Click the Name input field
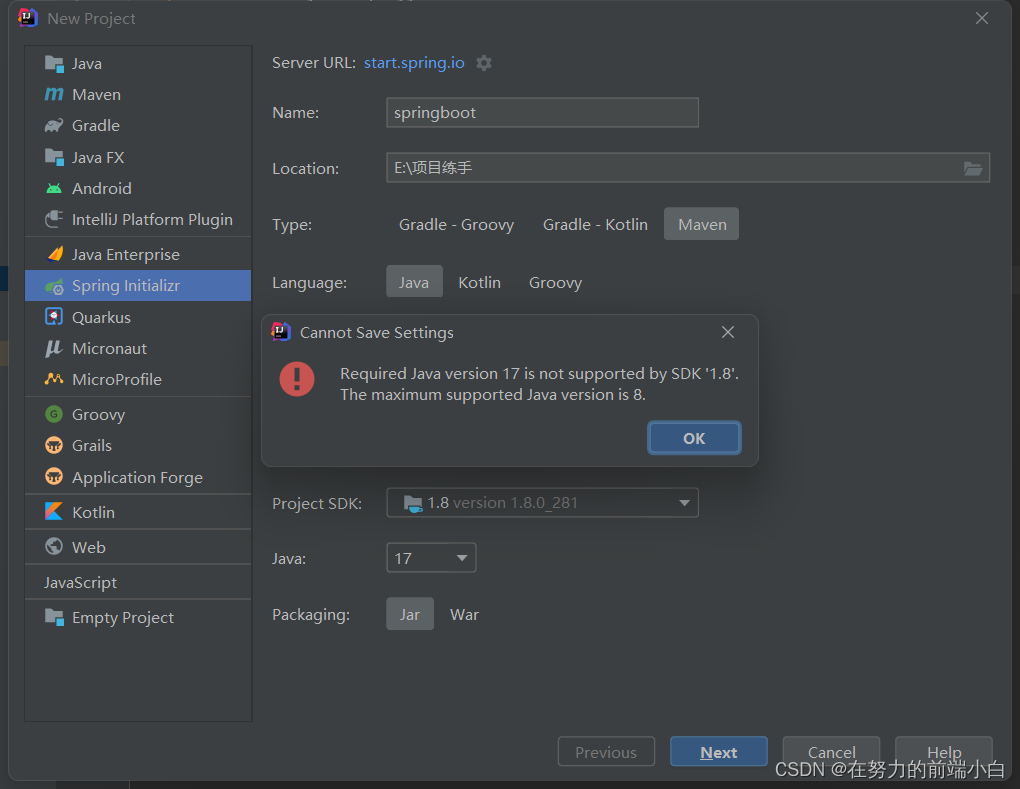Viewport: 1020px width, 789px height. coord(542,113)
